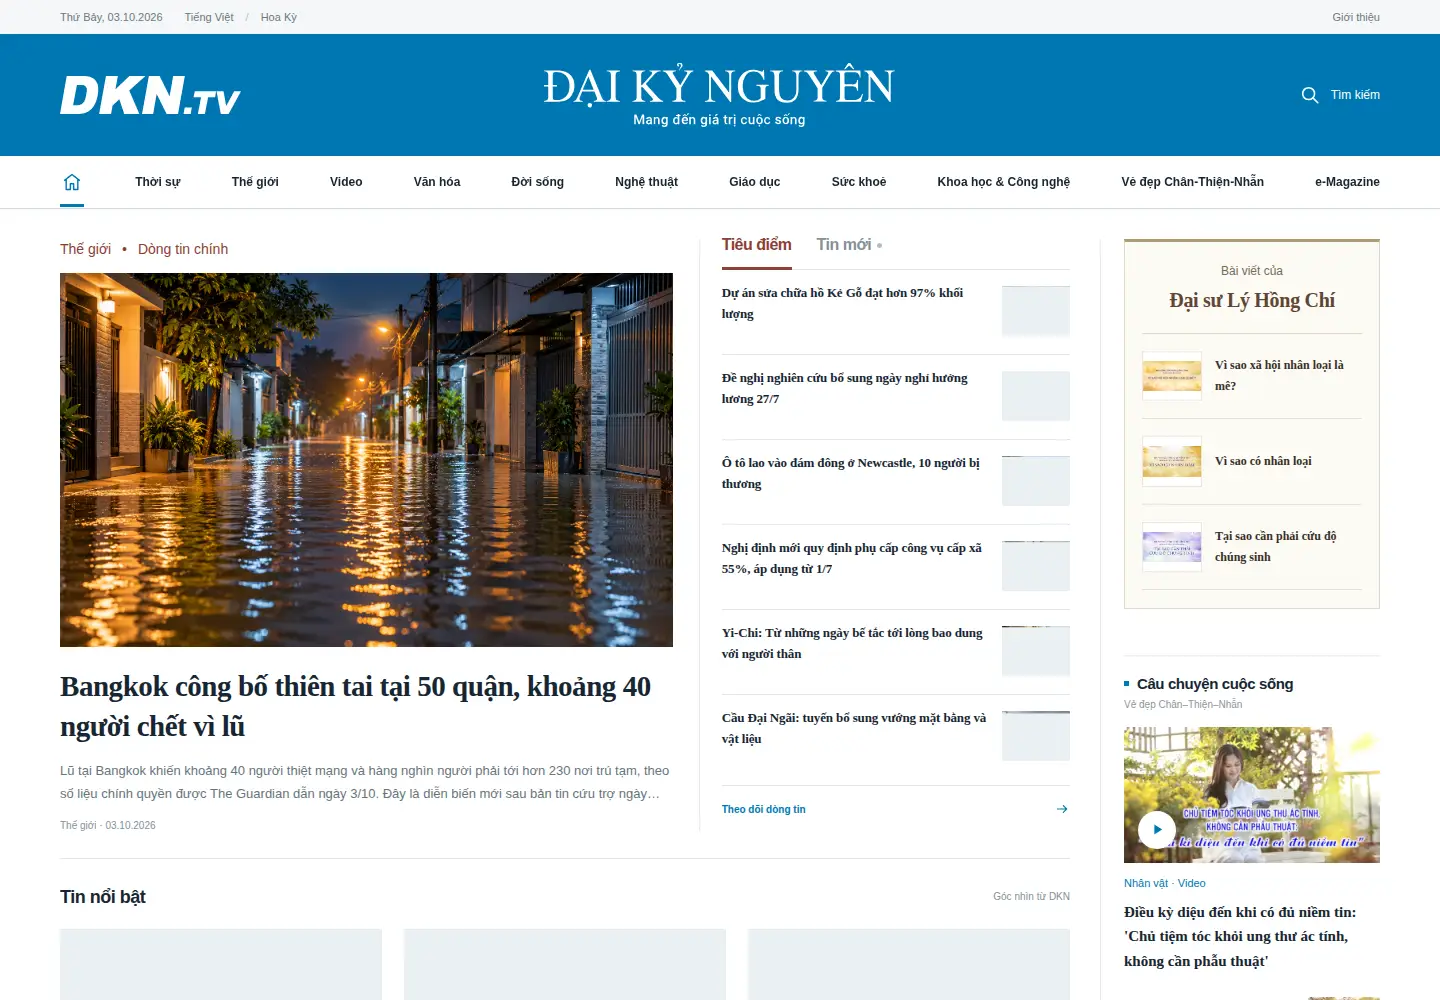Open thumbnail beside Vì sao có nhân loại
1440x1000 pixels.
pos(1172,461)
